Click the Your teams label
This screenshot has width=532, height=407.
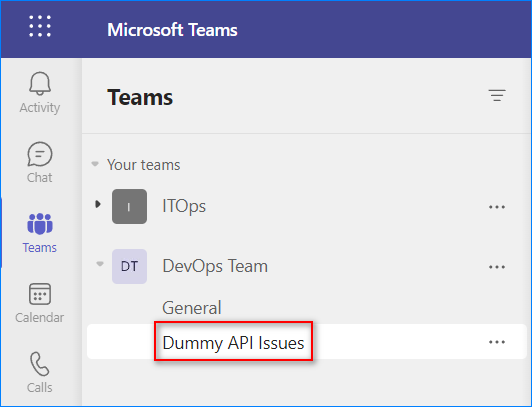(x=144, y=165)
